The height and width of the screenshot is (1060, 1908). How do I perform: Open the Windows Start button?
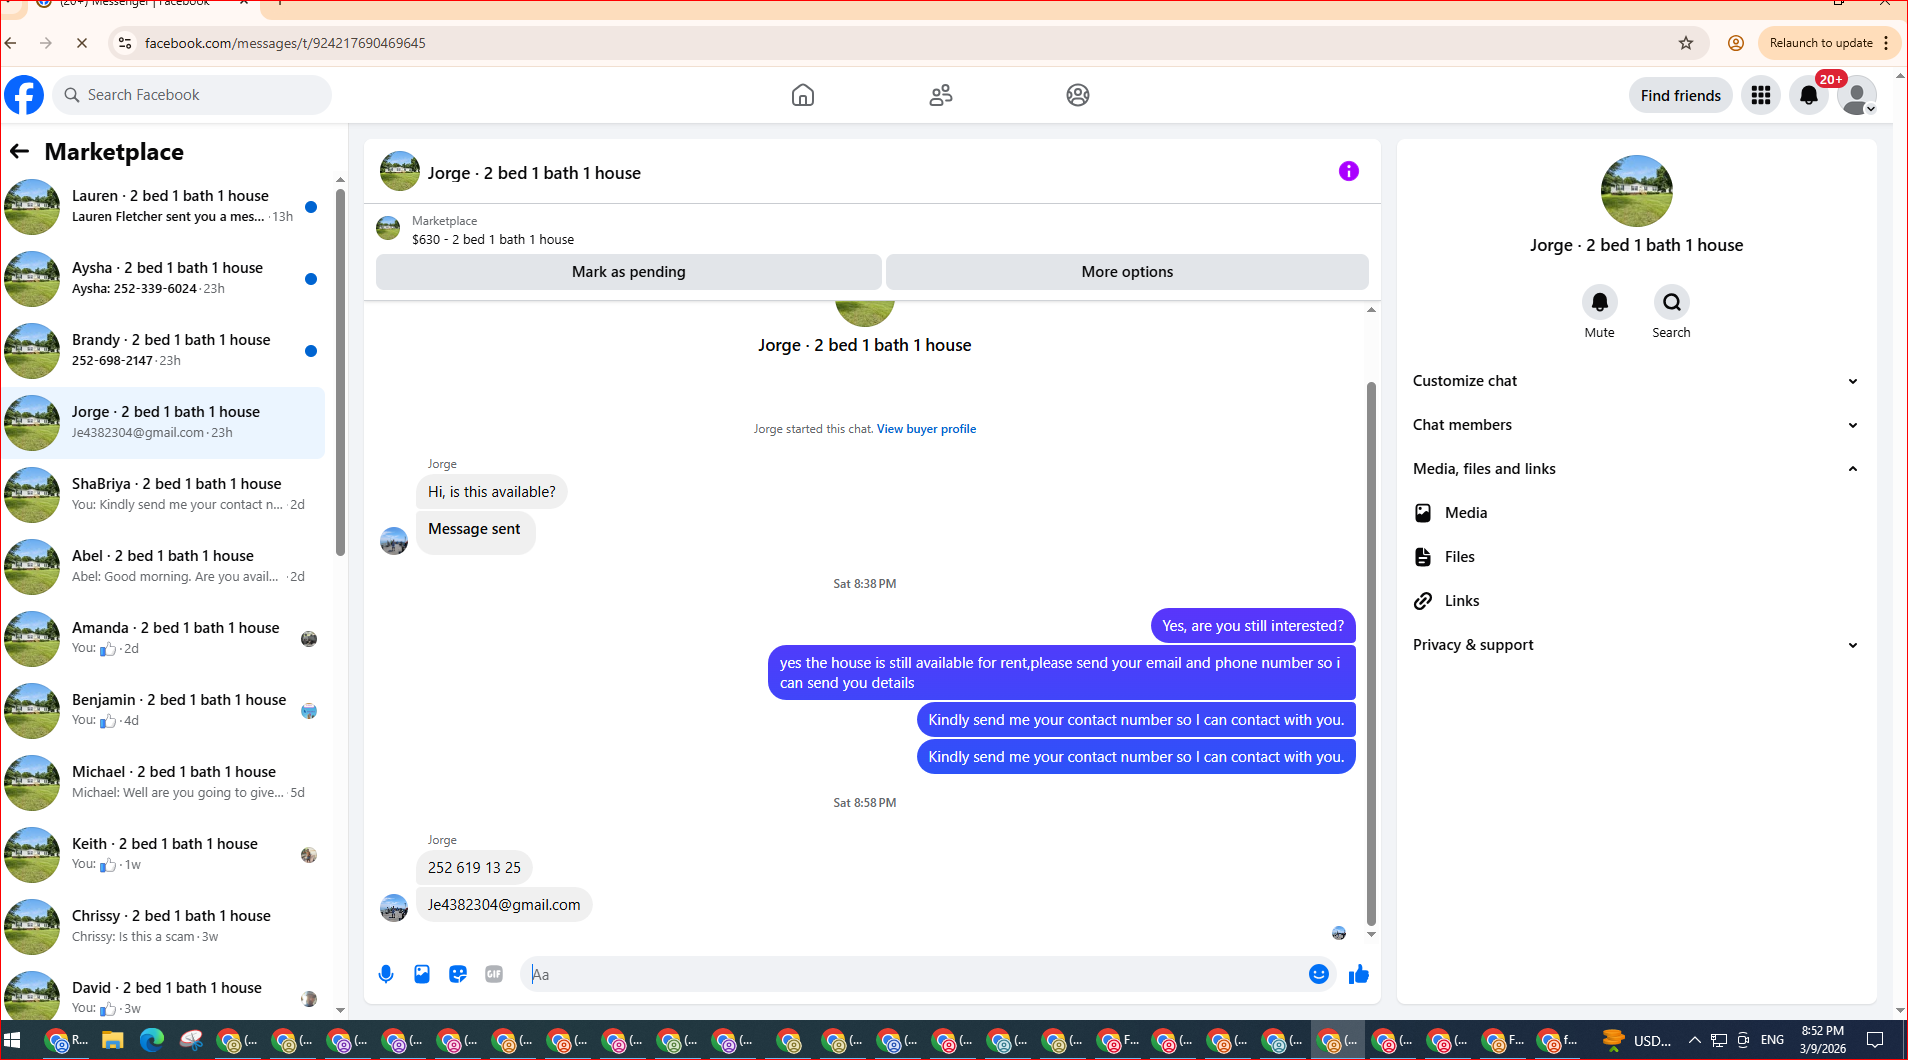tap(13, 1040)
